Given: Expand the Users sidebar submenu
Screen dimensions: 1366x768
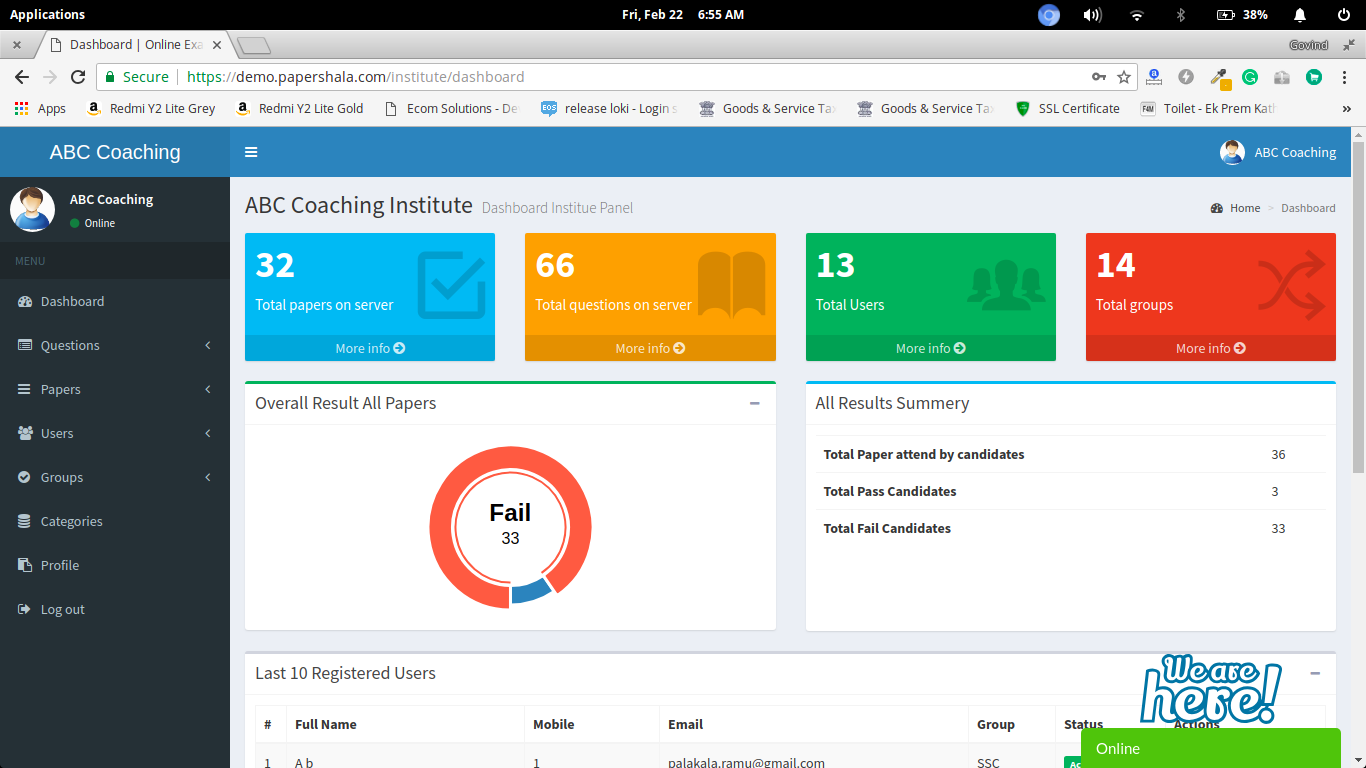Looking at the screenshot, I should click(208, 433).
